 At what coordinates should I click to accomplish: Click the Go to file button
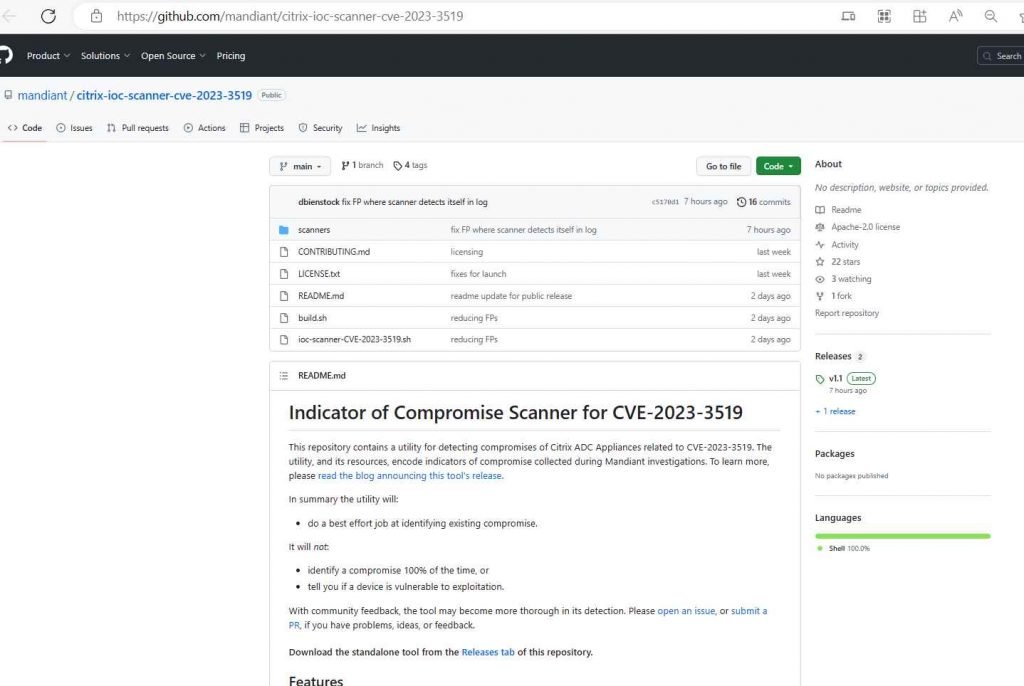(724, 166)
